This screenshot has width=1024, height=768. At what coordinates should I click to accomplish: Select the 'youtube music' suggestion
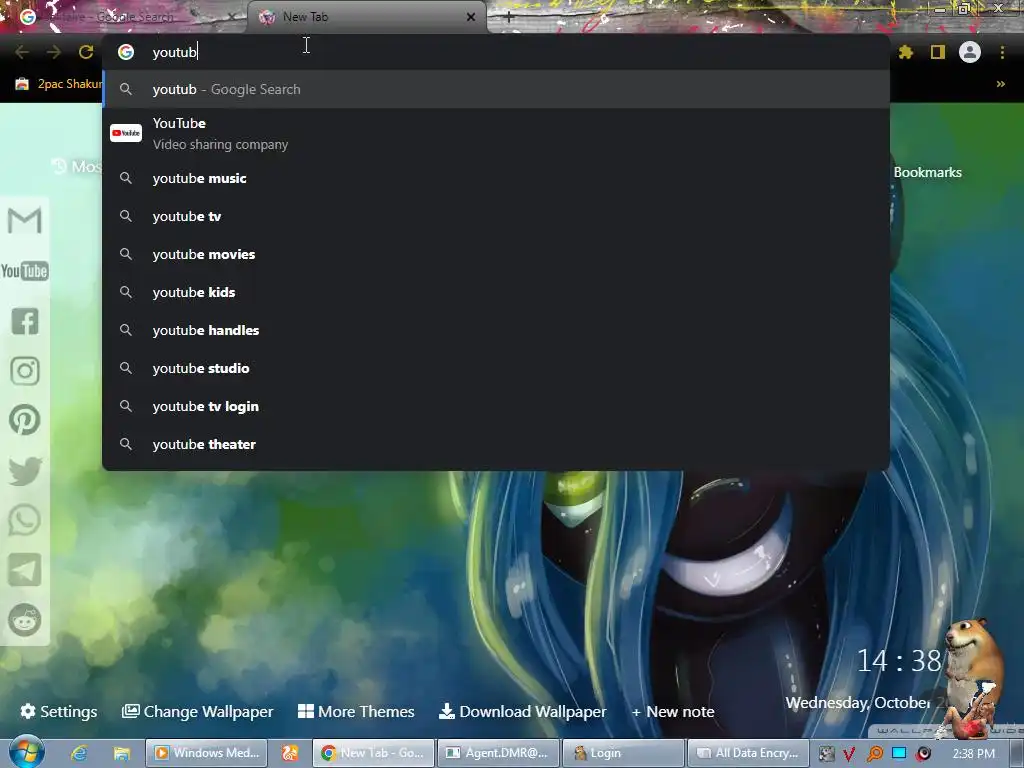click(496, 178)
